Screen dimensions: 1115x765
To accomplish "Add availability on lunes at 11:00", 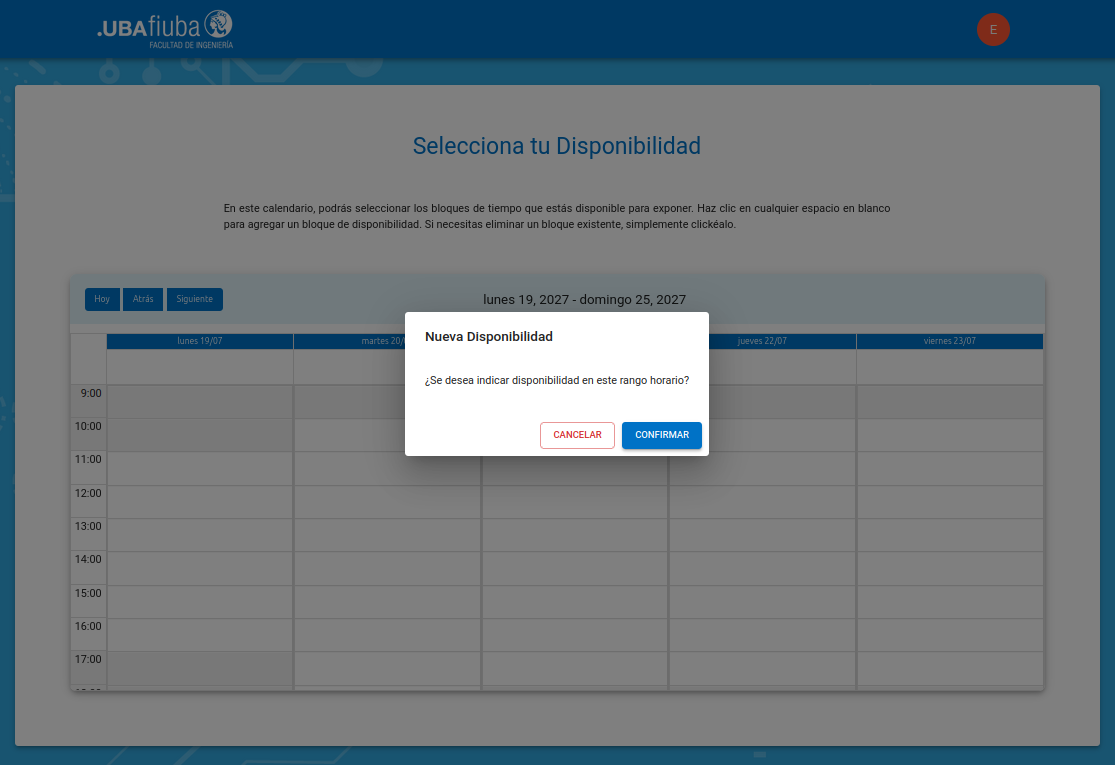I will pyautogui.click(x=199, y=468).
